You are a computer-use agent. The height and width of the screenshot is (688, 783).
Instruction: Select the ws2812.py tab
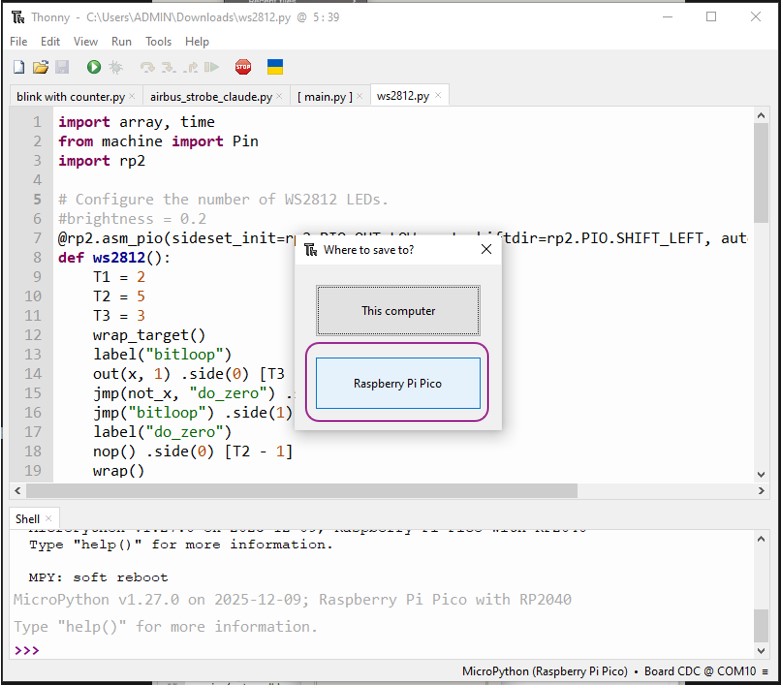[x=402, y=96]
